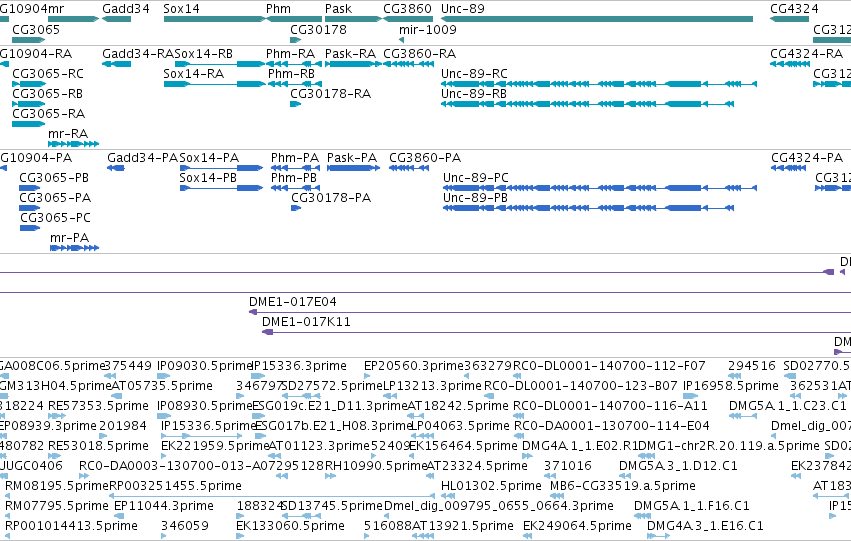Select EST HL01302.5prime

(x=492, y=486)
